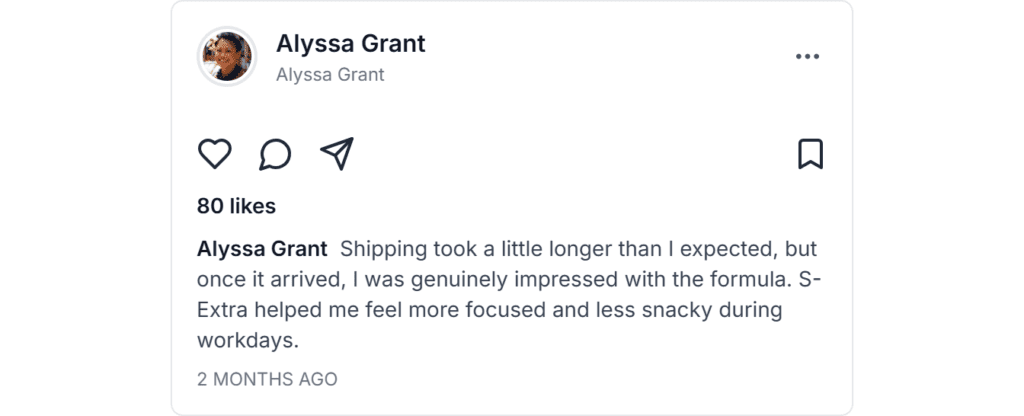Click the 2 MONTHS AGO timestamp

(267, 380)
